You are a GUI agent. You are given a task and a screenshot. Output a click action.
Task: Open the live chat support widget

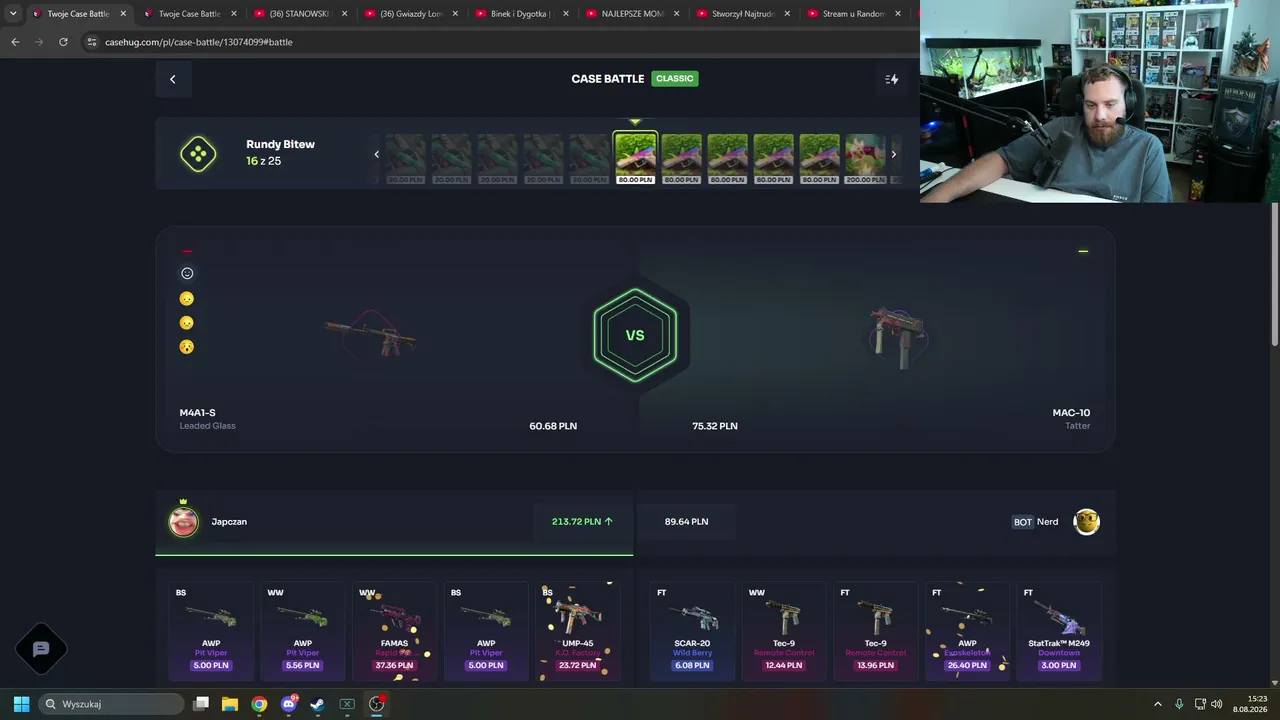click(x=41, y=649)
